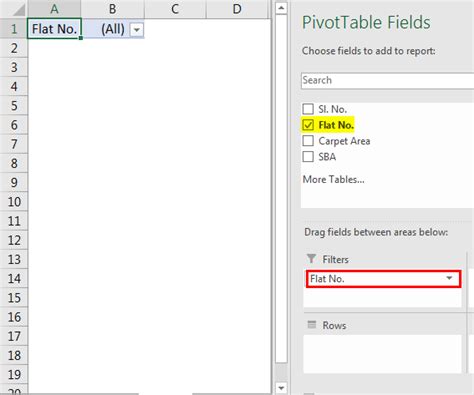Tick the Carpet Area field checkbox

point(308,141)
